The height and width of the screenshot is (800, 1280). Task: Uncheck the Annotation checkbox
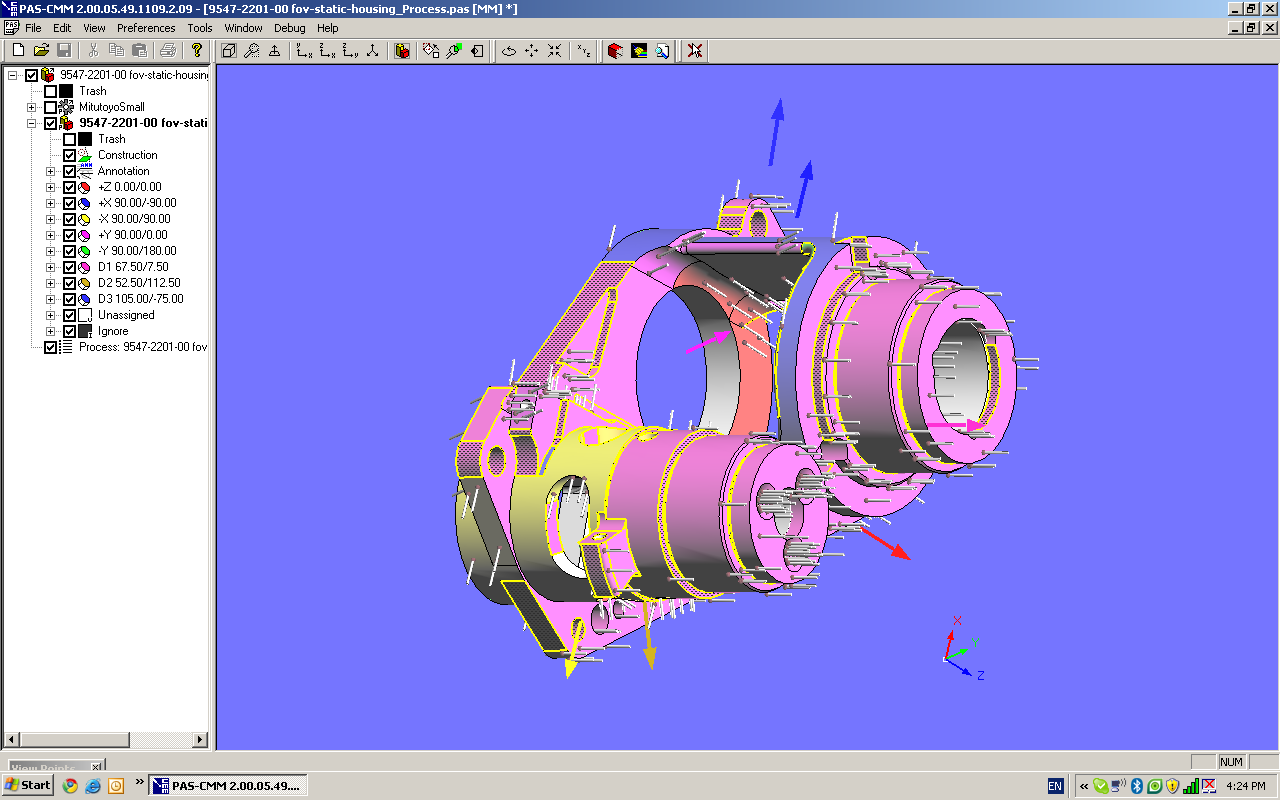click(69, 171)
